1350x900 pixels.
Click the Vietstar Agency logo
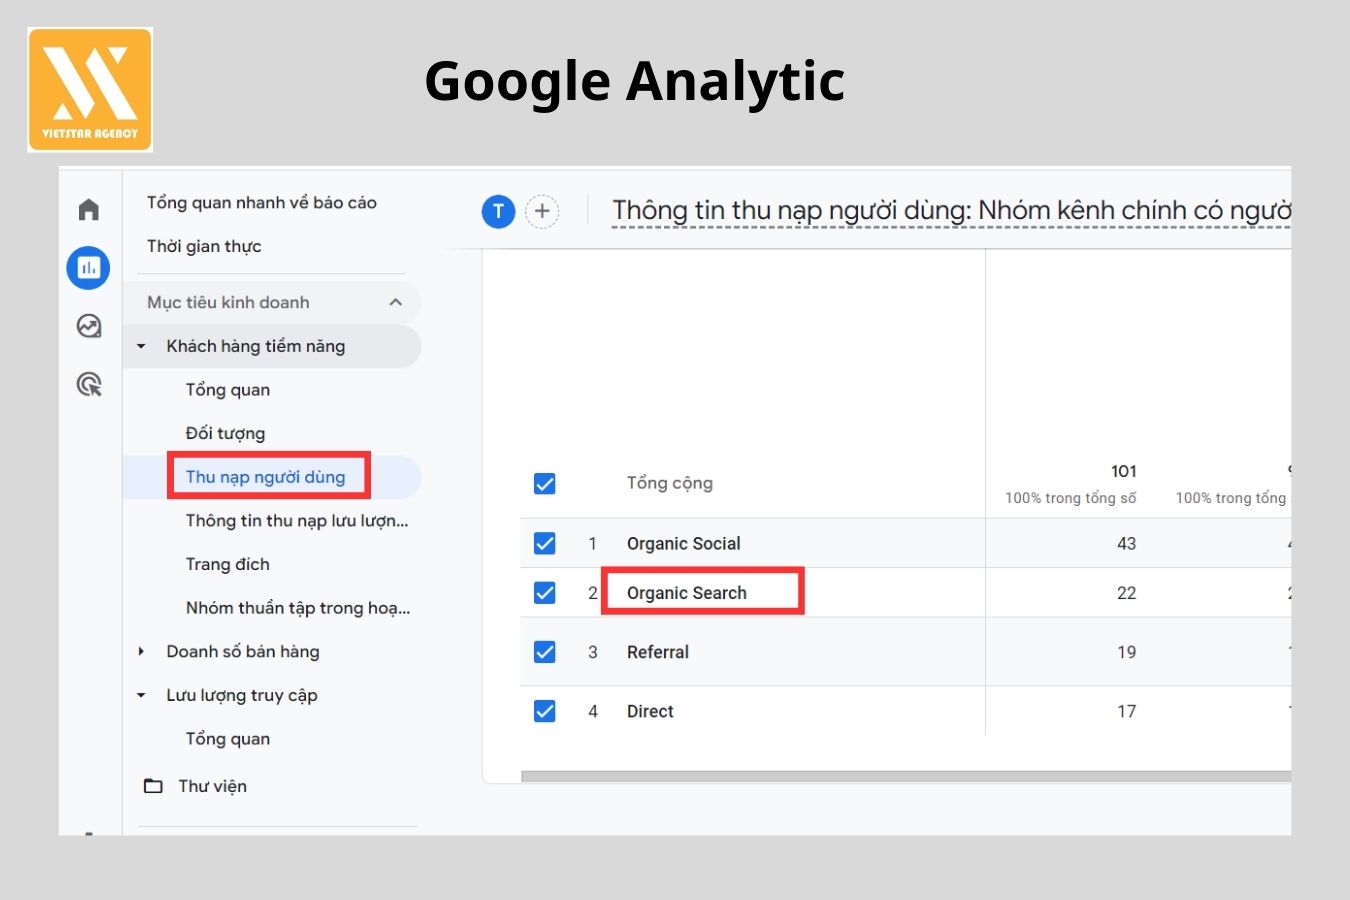[90, 89]
